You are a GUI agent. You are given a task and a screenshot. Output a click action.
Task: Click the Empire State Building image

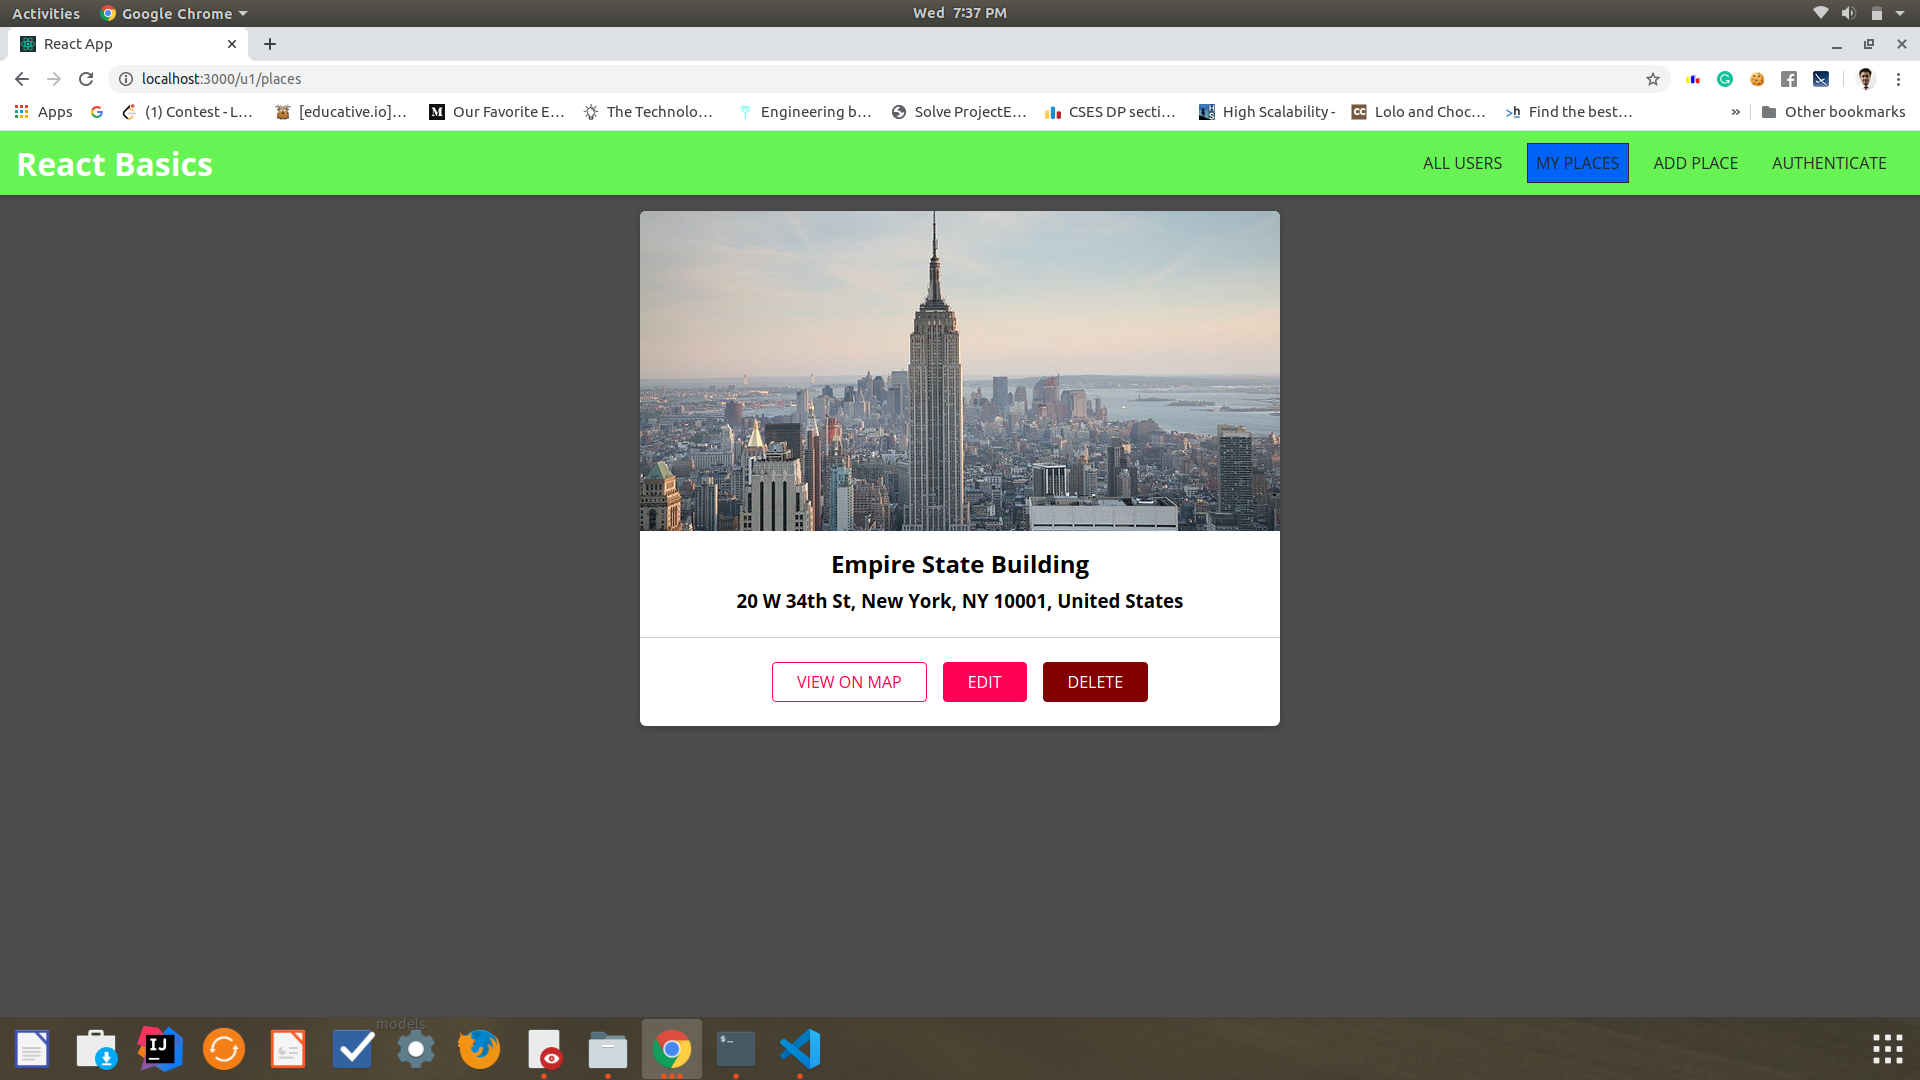[960, 371]
